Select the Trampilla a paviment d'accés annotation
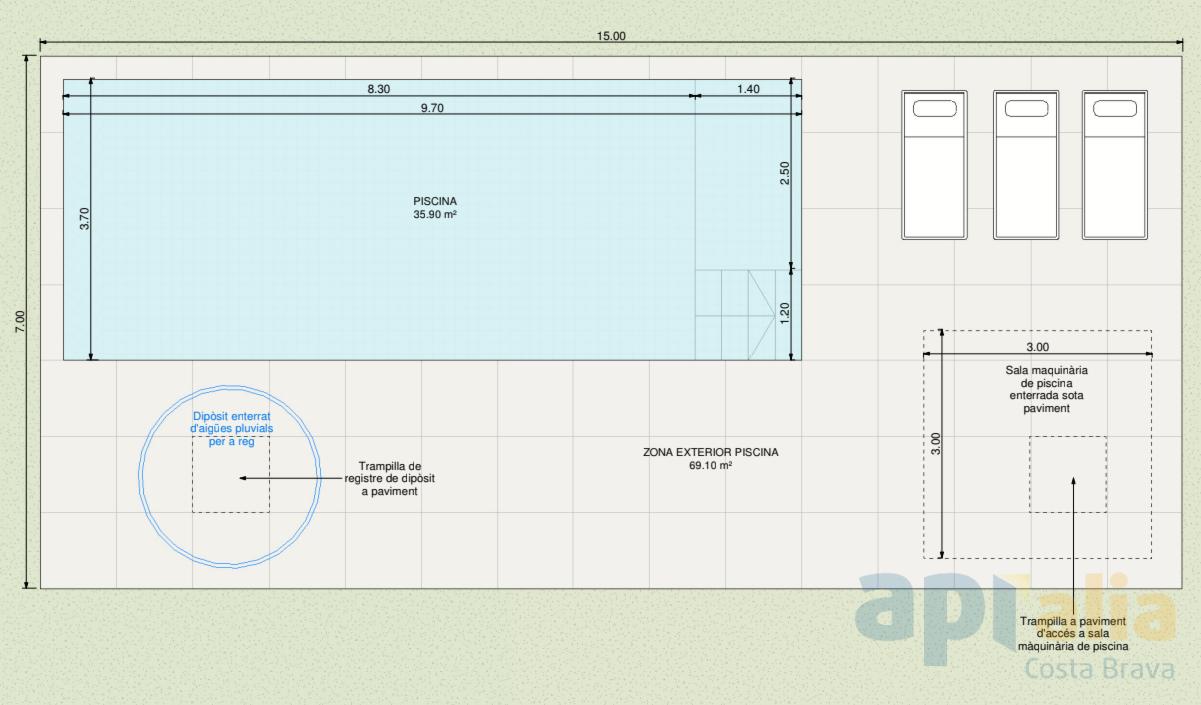Screen dimensions: 1201x705 [1073, 633]
